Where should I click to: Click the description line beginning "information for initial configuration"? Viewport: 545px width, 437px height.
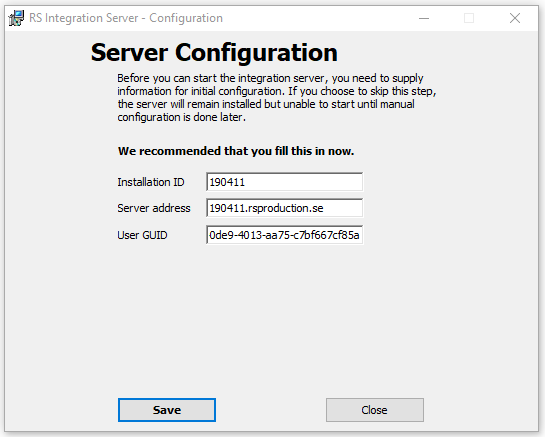click(x=277, y=91)
